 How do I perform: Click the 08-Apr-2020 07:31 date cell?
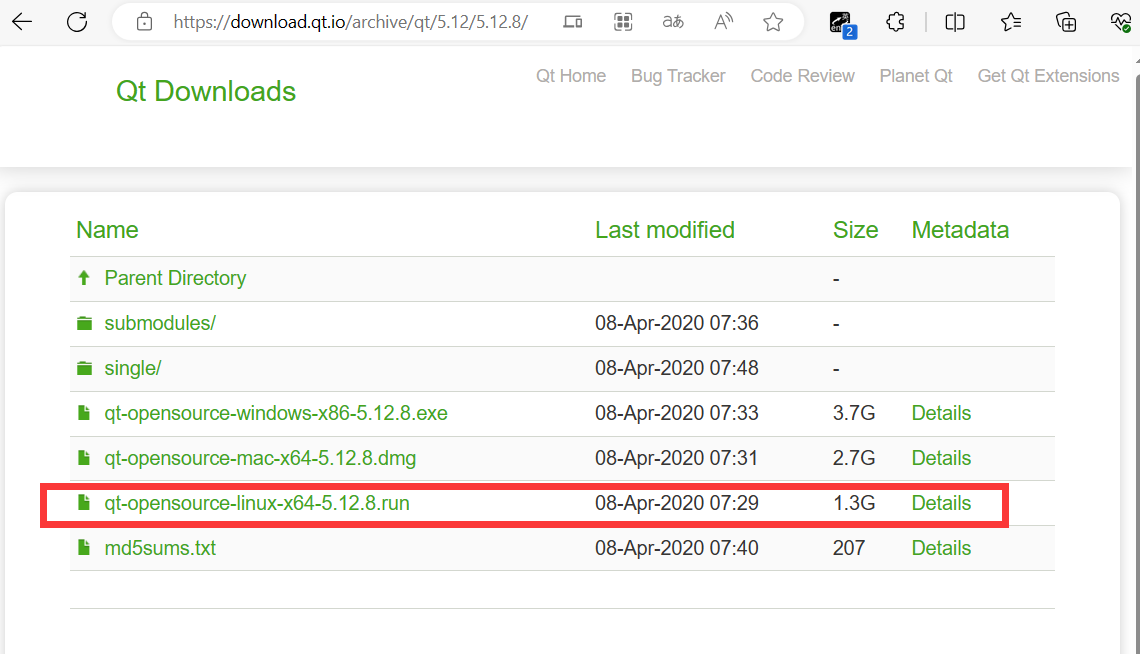click(676, 459)
